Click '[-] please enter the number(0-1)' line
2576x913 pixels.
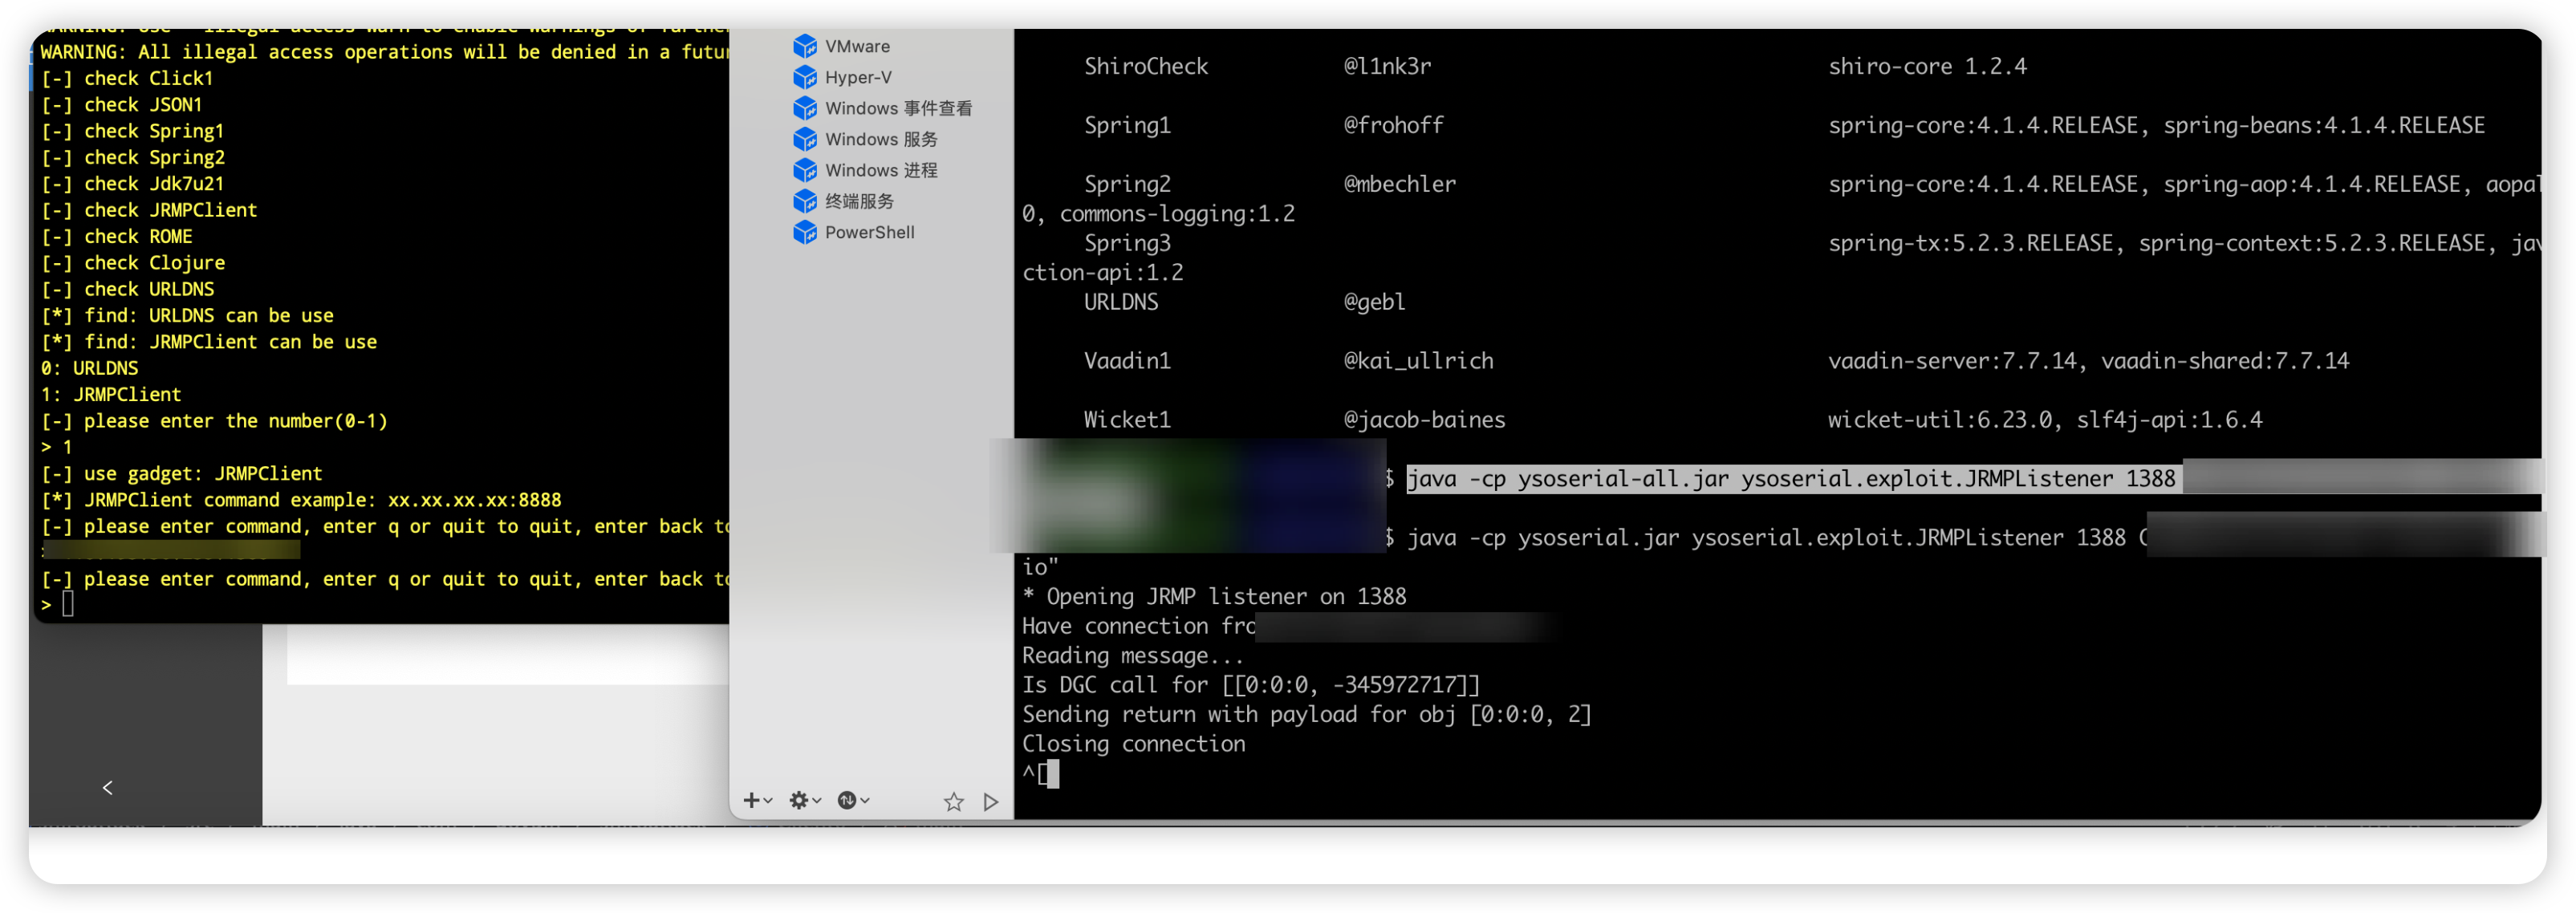[214, 421]
